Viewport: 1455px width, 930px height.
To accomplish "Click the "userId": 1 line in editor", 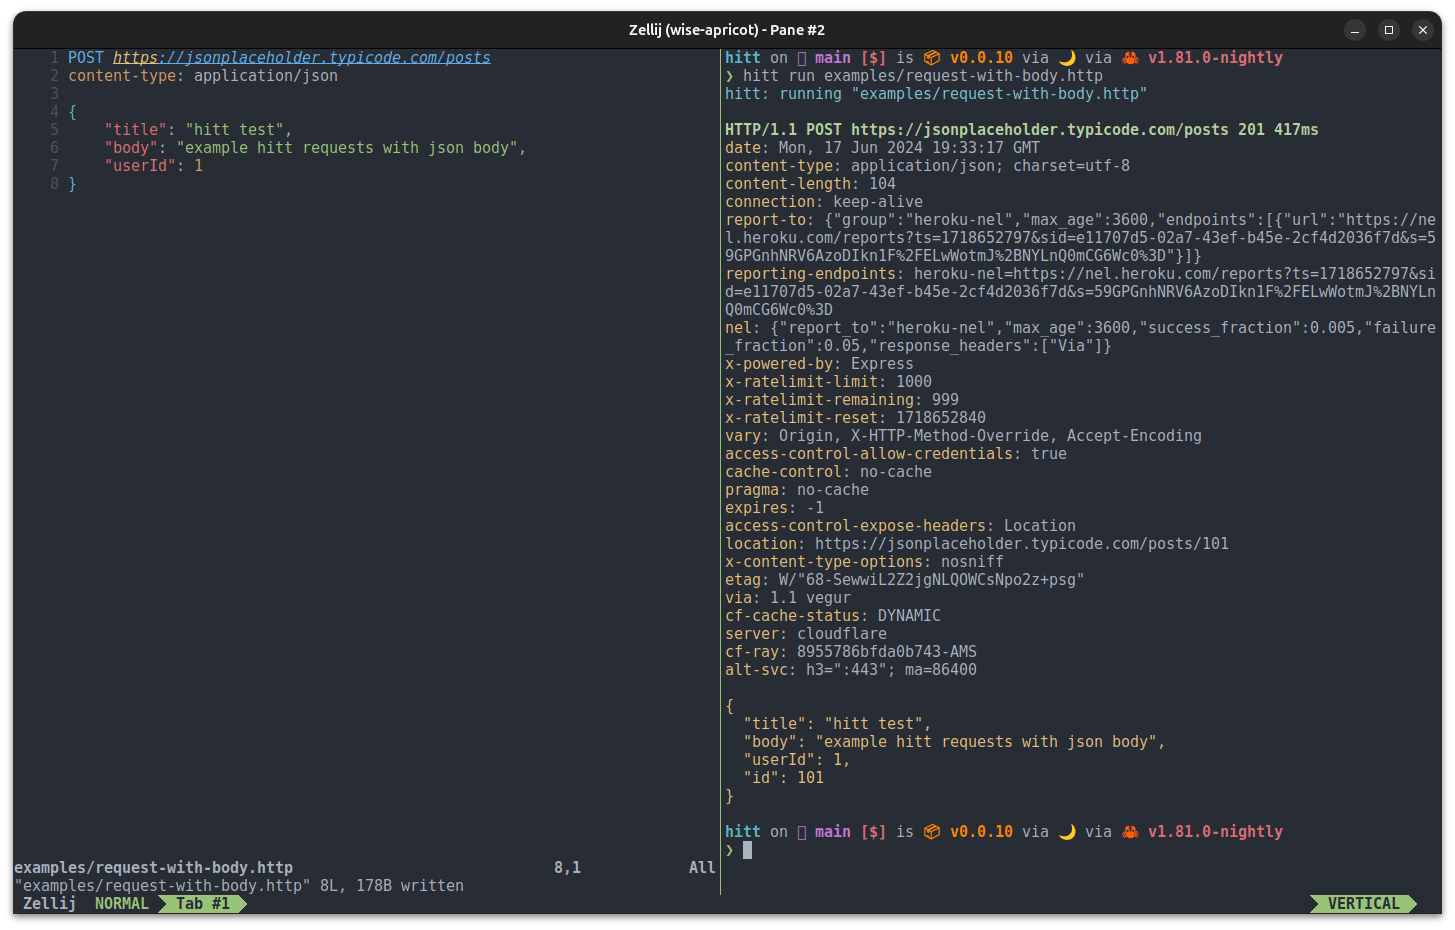I will coord(153,166).
